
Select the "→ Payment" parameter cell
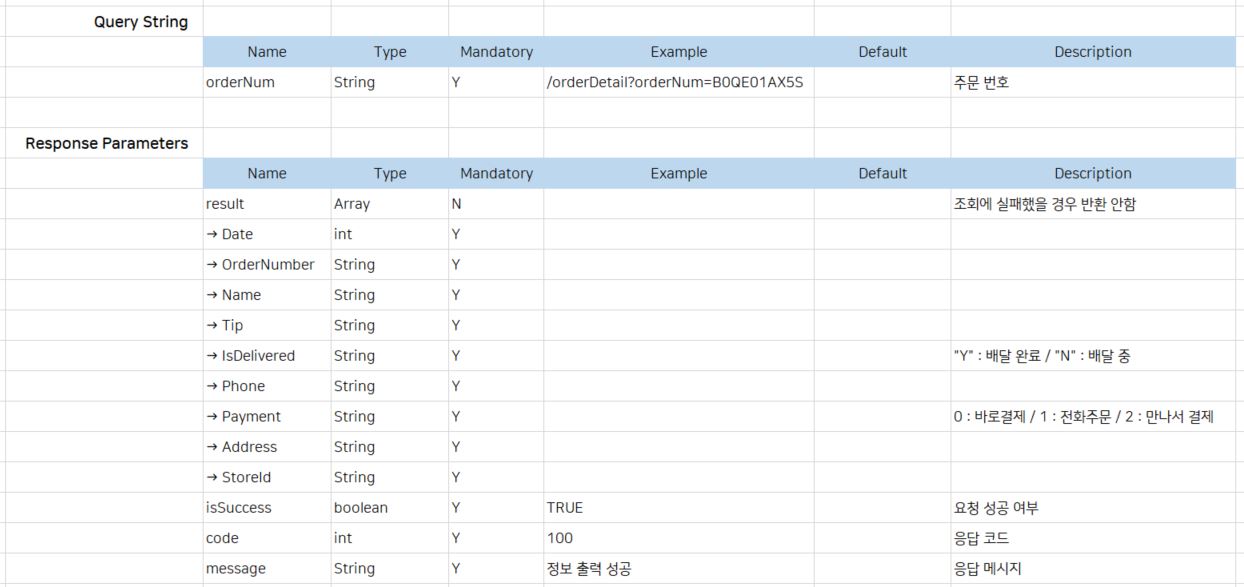point(244,416)
